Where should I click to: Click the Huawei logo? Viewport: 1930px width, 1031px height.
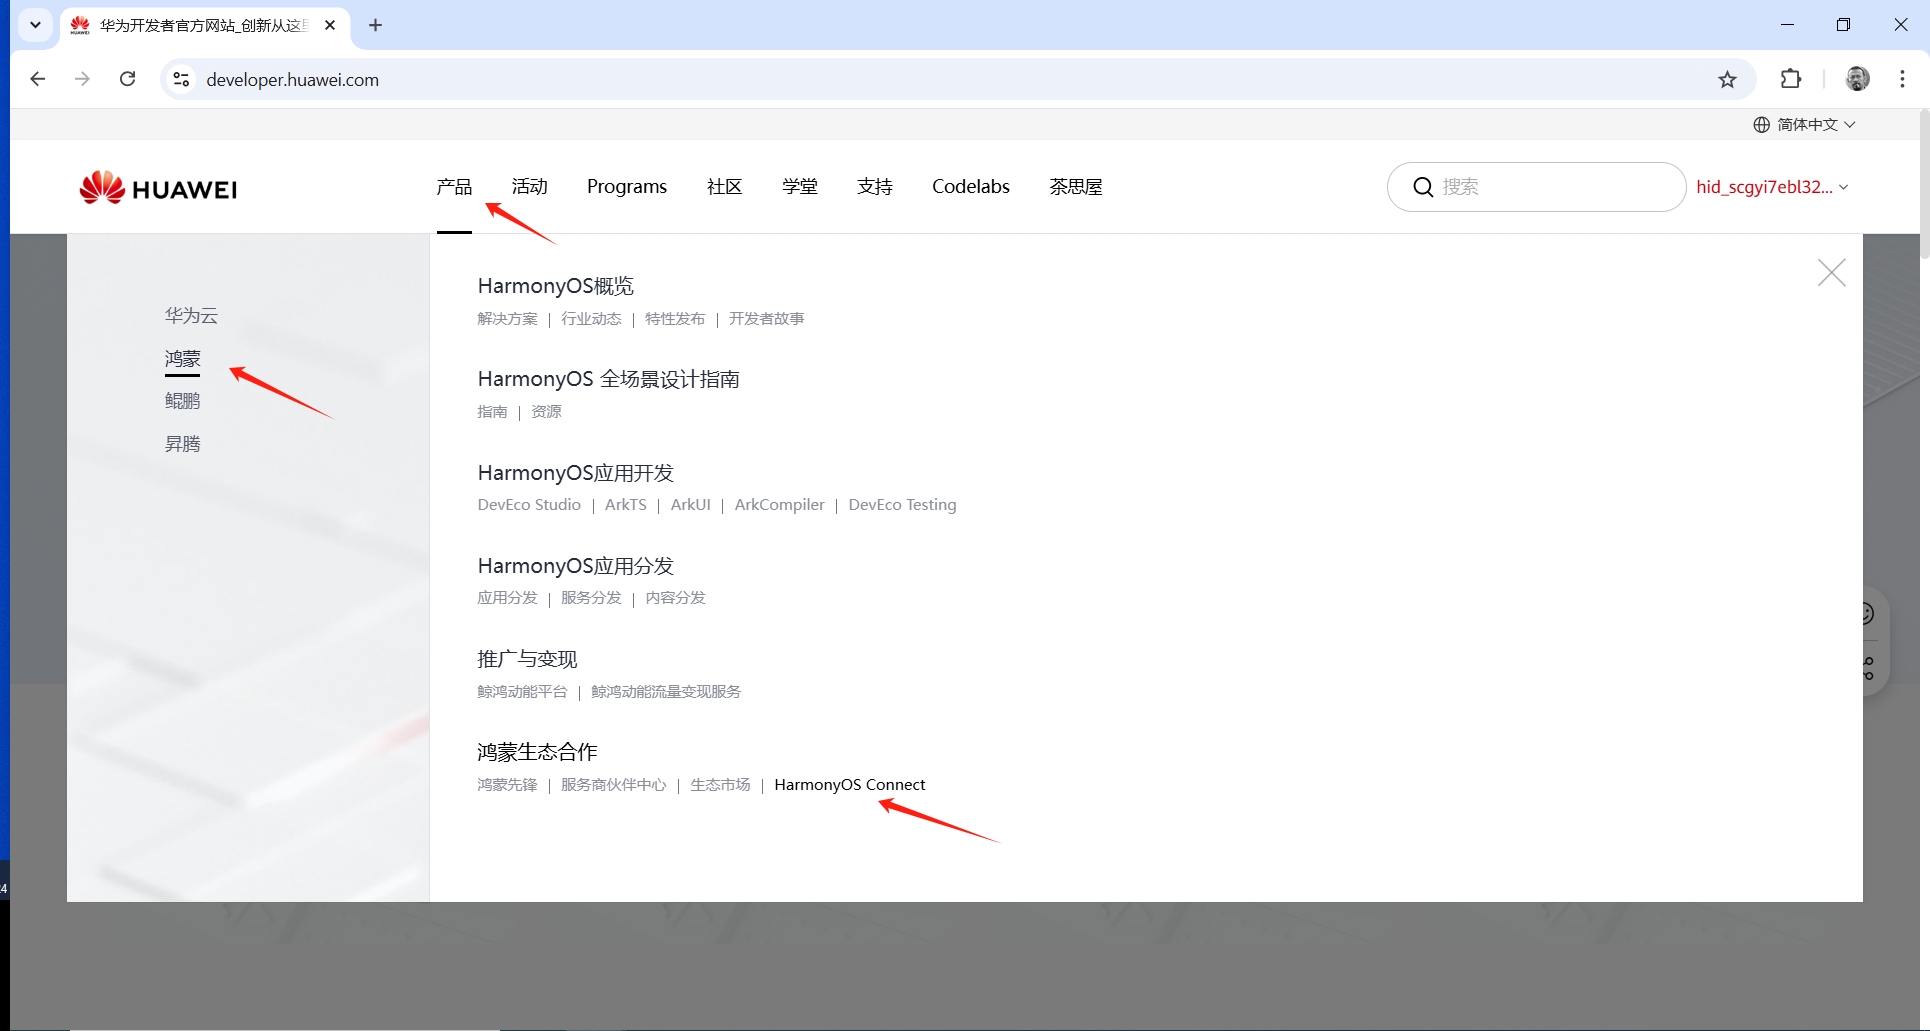[158, 188]
